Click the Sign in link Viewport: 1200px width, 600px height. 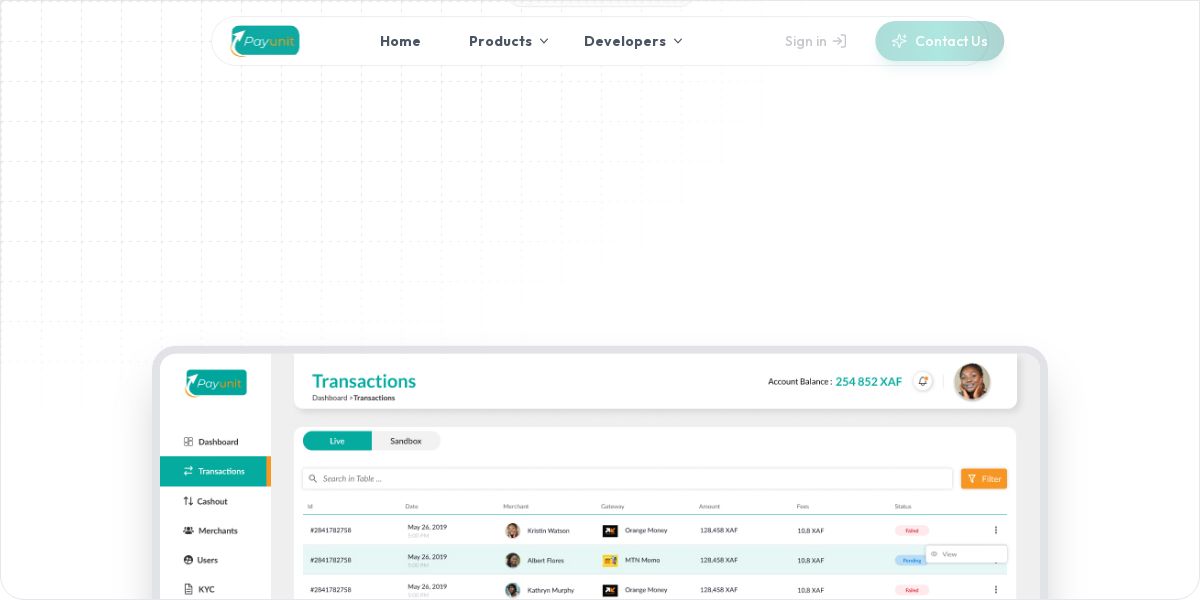click(815, 41)
